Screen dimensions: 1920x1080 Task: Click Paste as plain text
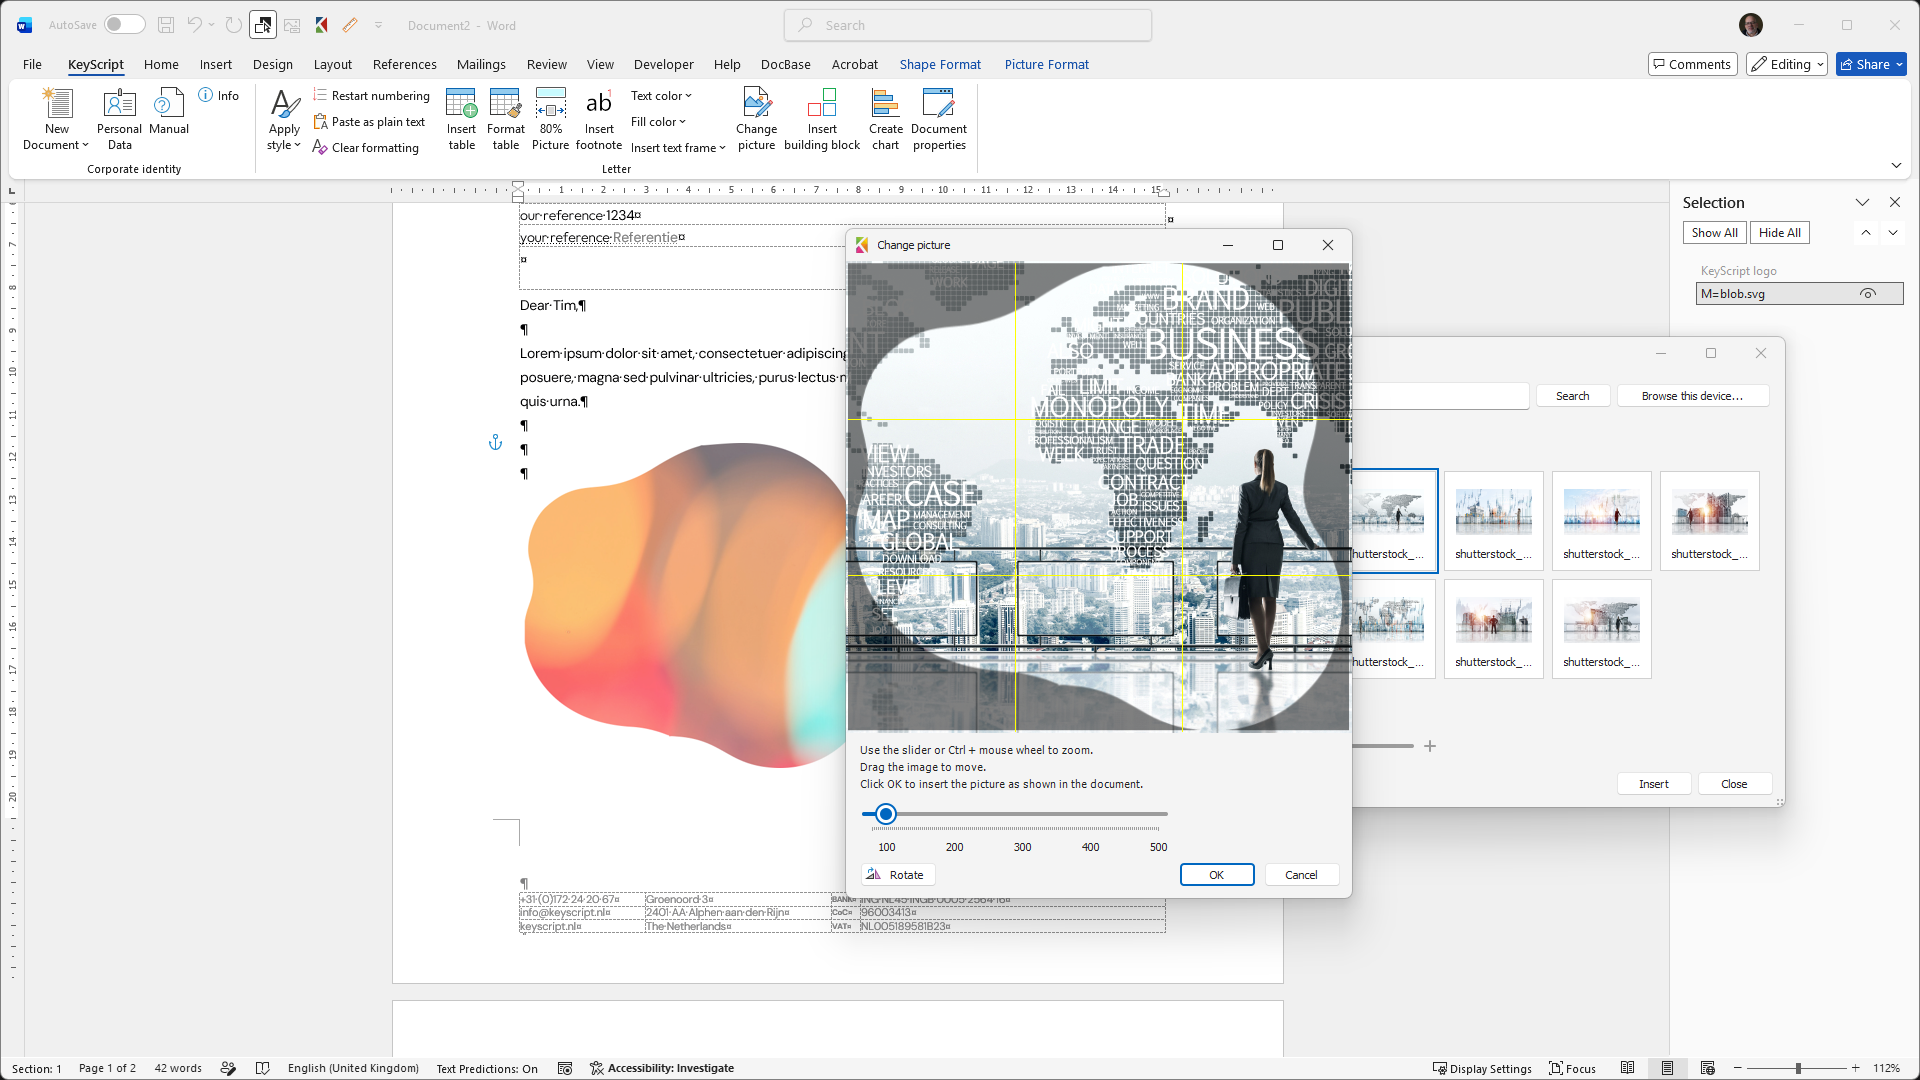[369, 121]
